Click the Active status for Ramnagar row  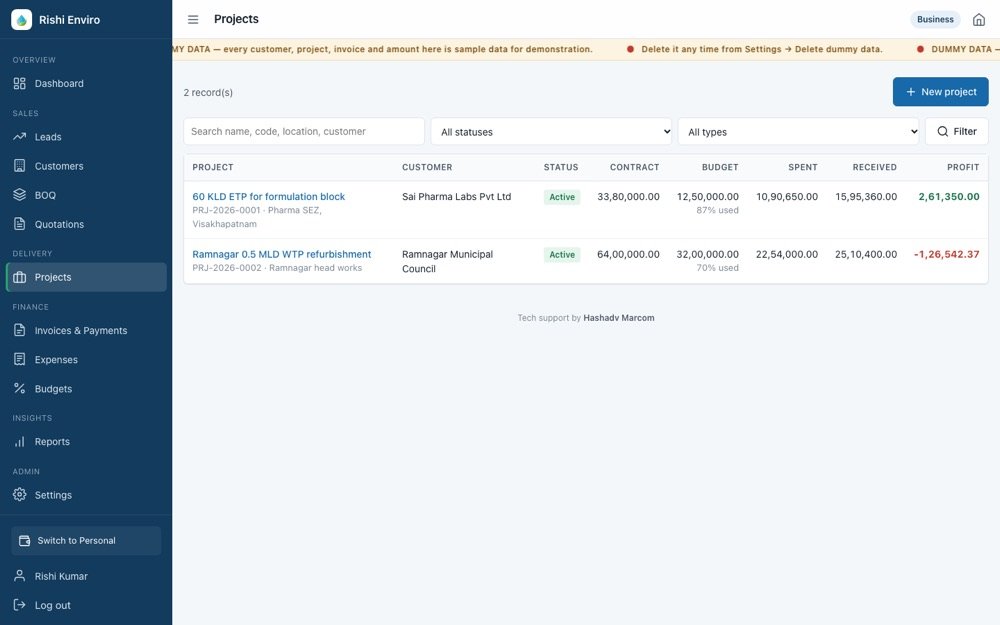point(562,254)
